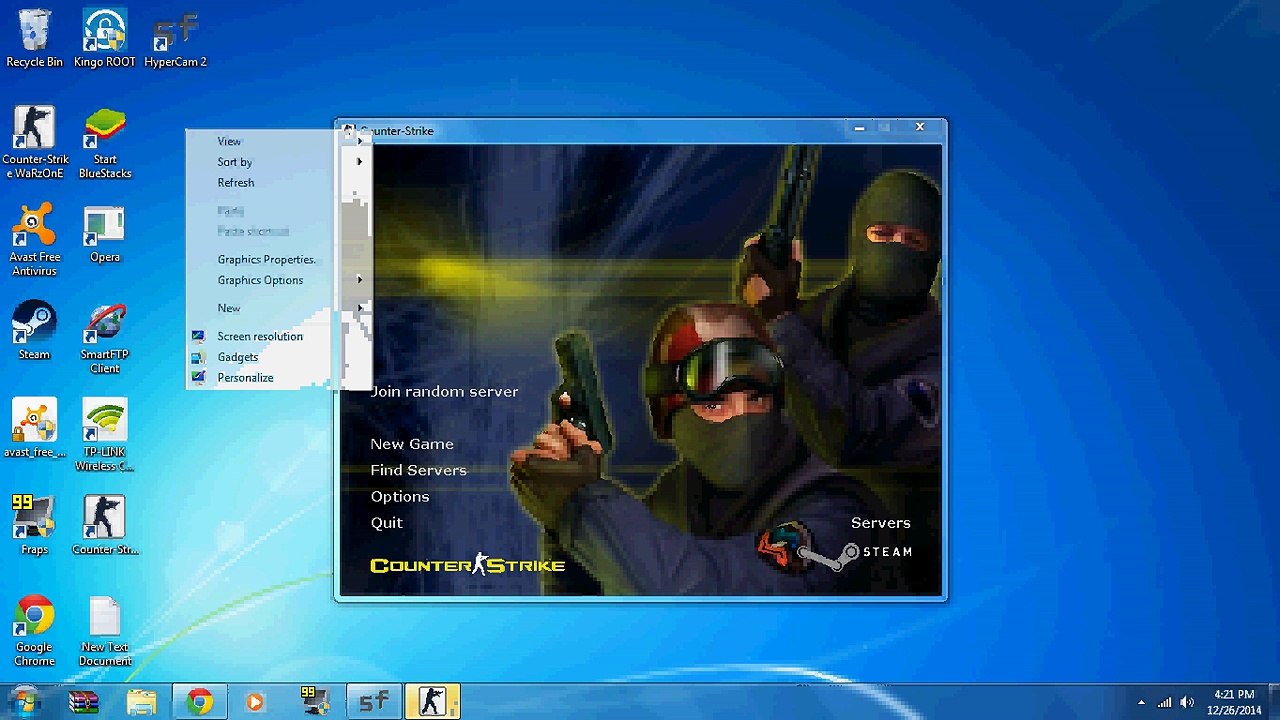Screen dimensions: 1280x720
Task: Click Quit in the Counter-Strike menu
Action: [387, 523]
